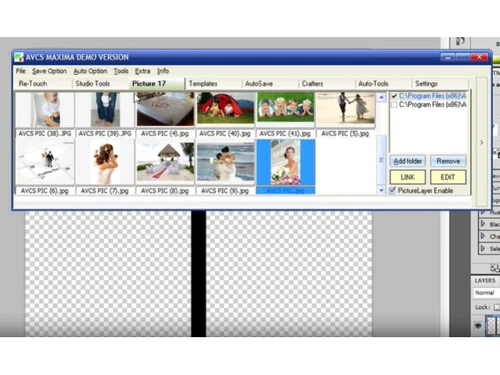The width and height of the screenshot is (500, 375).
Task: Expand the side panel with the right chevron
Action: (482, 143)
